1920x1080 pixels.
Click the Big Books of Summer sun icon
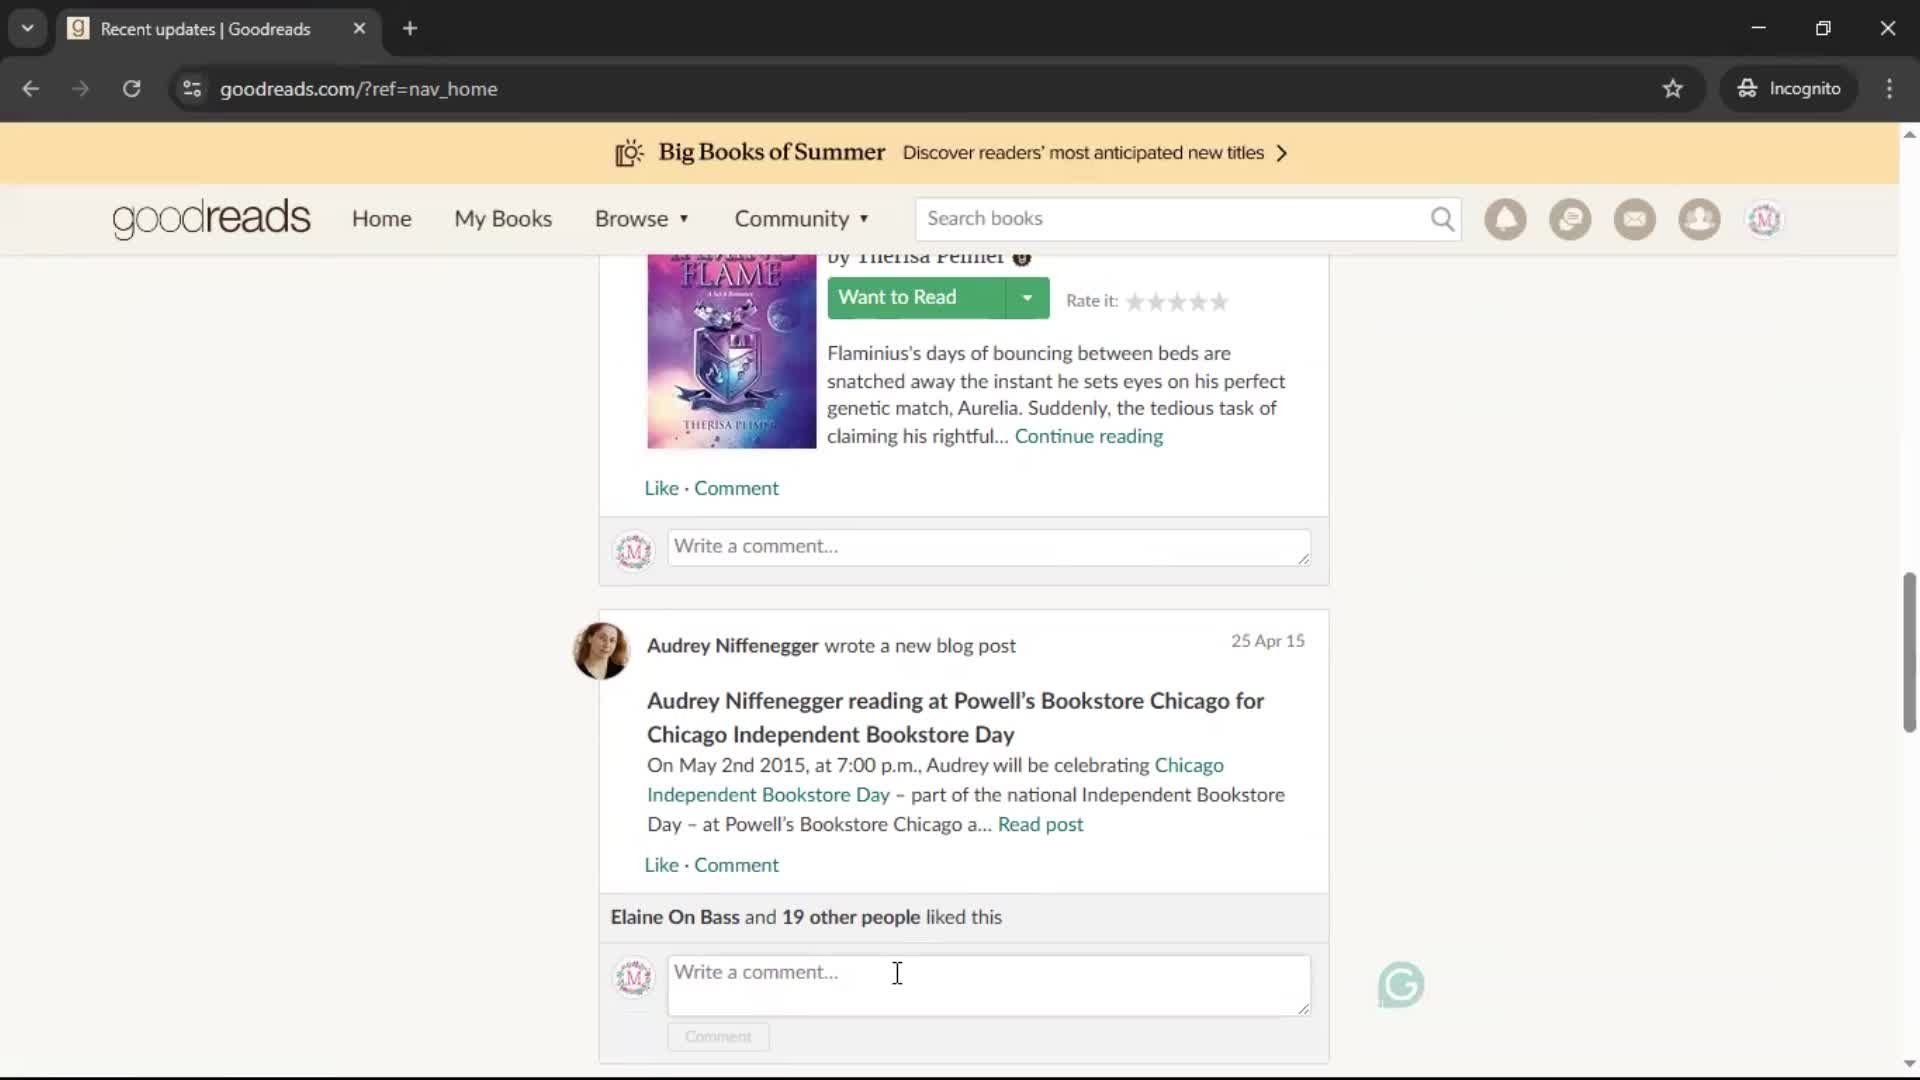pos(629,152)
